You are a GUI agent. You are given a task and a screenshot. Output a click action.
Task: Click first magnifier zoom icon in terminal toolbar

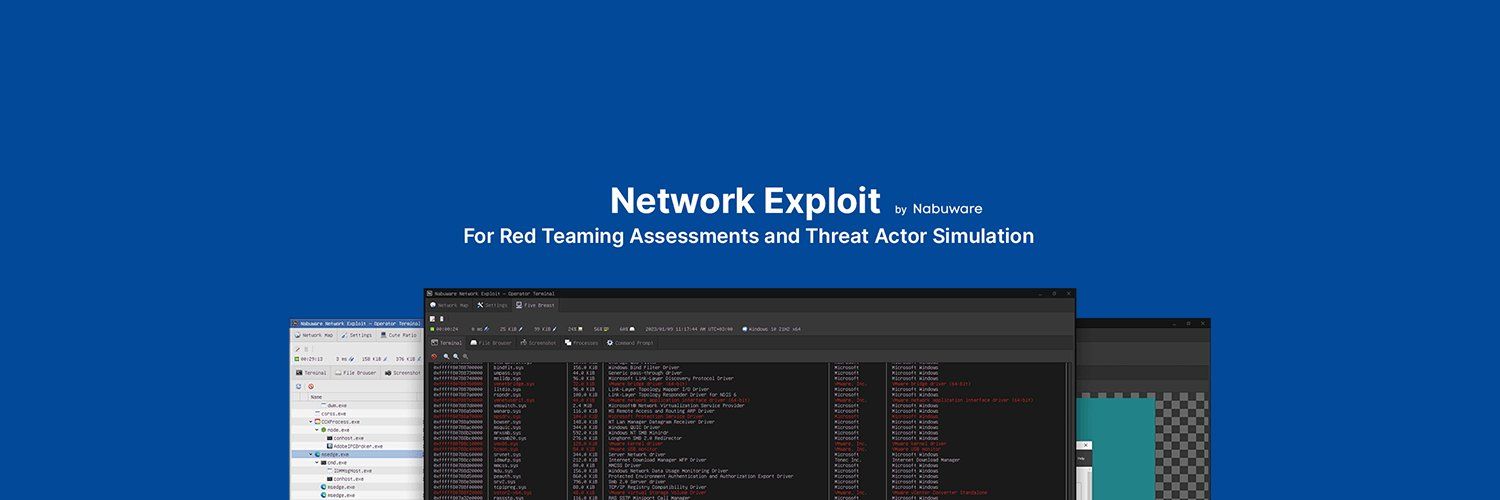coord(446,357)
